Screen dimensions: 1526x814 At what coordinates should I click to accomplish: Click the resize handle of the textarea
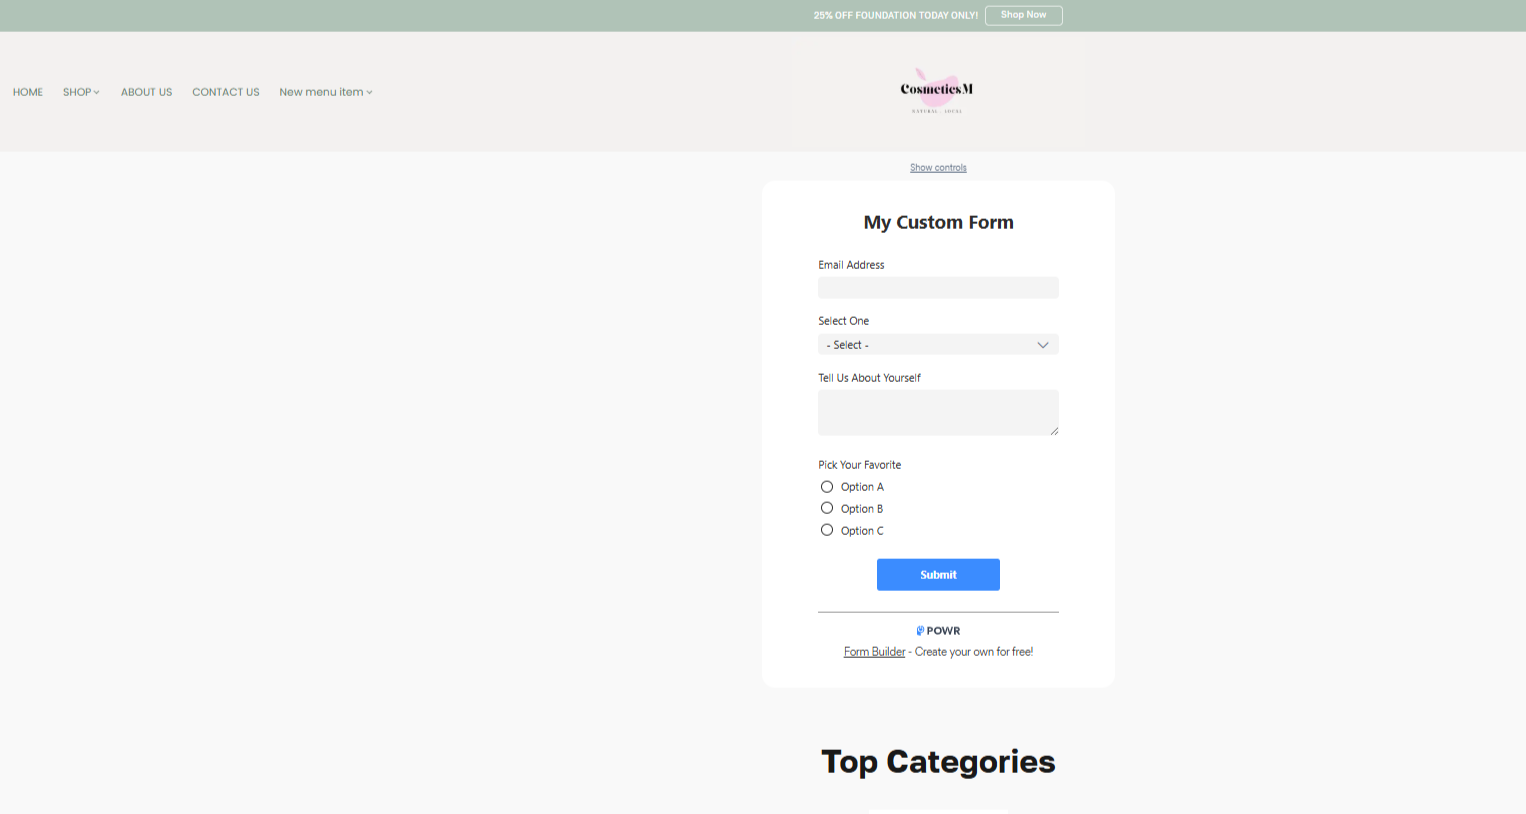click(x=1054, y=431)
